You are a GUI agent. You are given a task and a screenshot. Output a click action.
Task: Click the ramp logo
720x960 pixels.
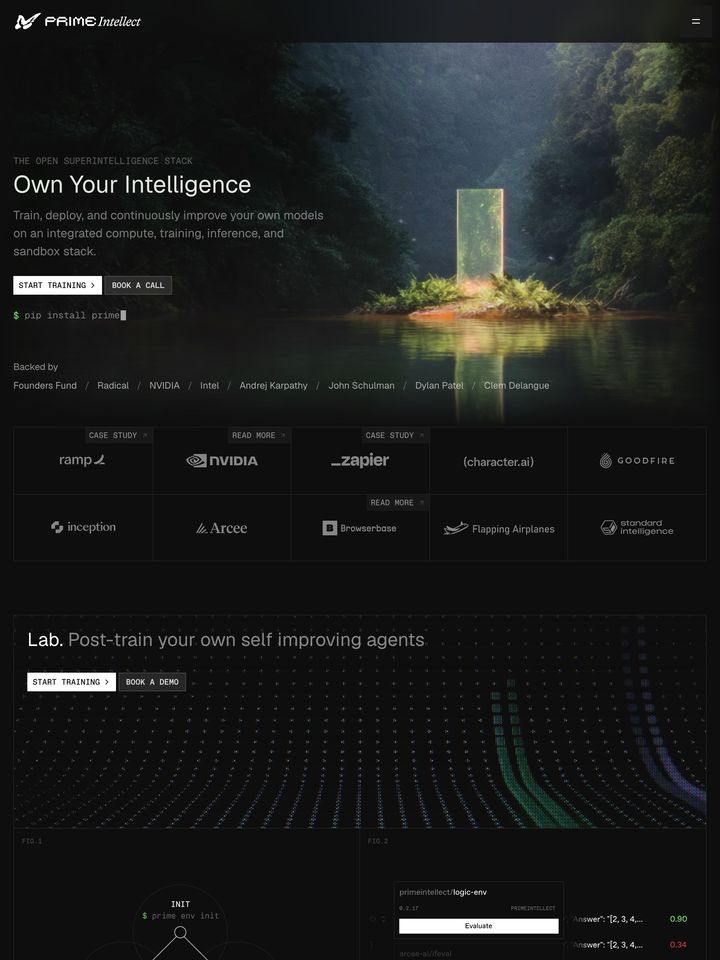pyautogui.click(x=83, y=460)
